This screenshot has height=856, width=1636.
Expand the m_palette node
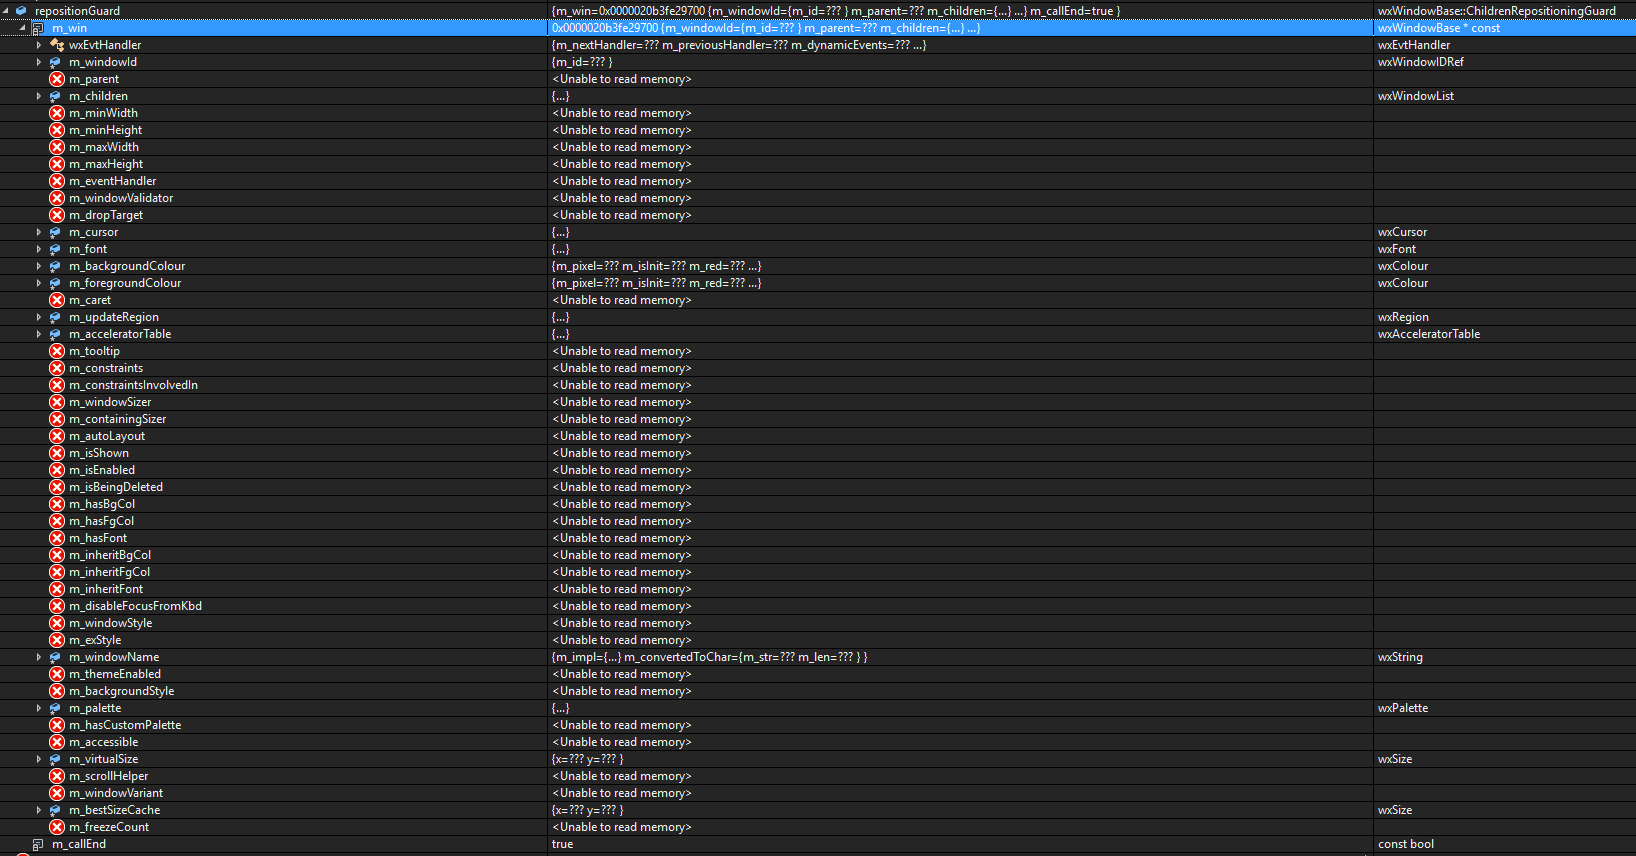tap(39, 708)
